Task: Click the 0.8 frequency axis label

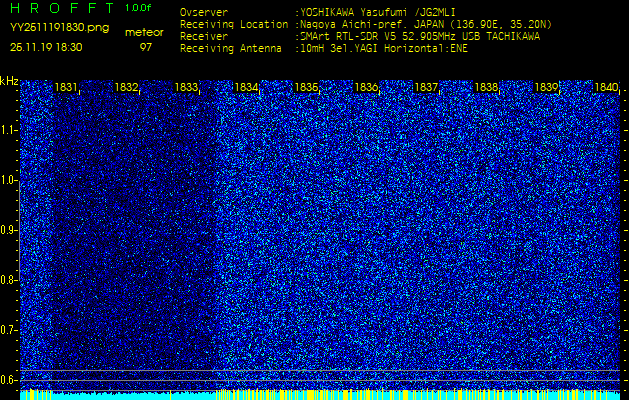Action: [7, 280]
